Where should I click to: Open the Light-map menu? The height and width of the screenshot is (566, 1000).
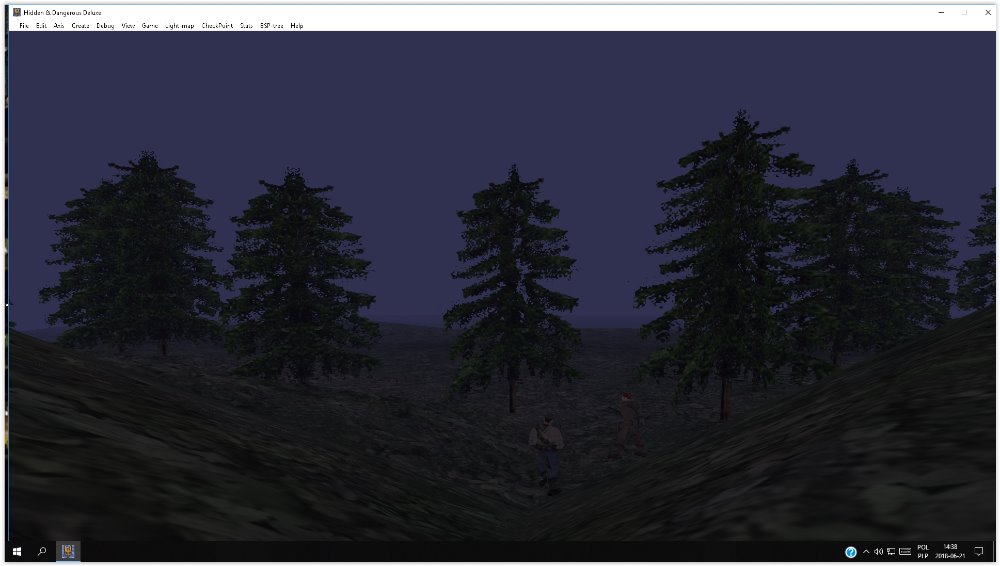(180, 25)
